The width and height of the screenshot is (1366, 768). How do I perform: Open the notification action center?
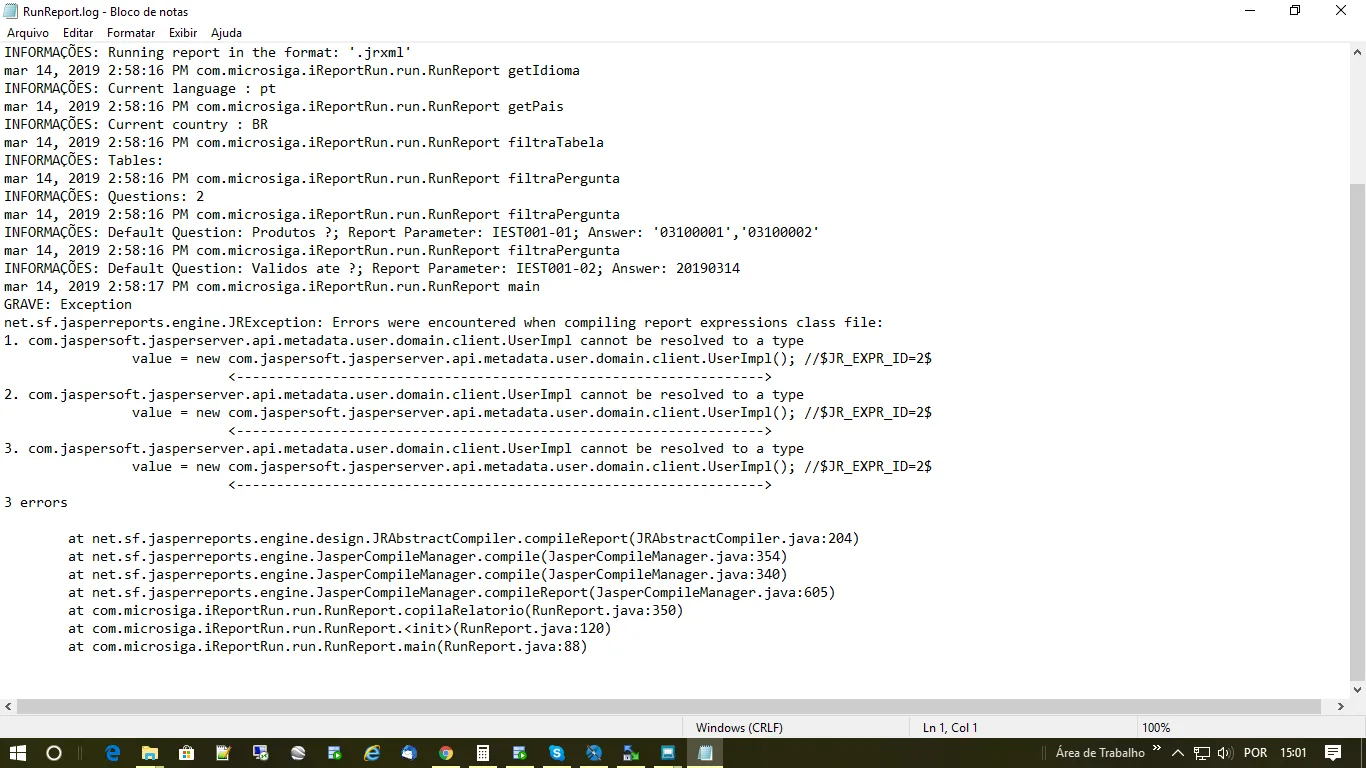click(1333, 753)
